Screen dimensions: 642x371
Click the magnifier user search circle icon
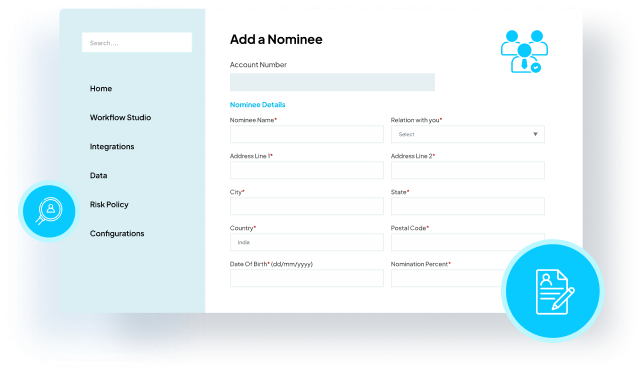tap(49, 211)
